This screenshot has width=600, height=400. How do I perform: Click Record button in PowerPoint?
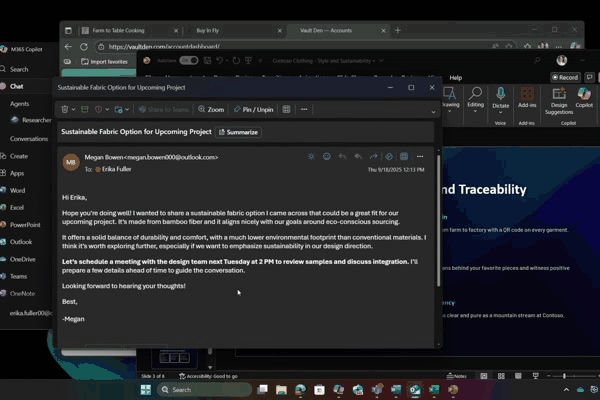point(565,77)
